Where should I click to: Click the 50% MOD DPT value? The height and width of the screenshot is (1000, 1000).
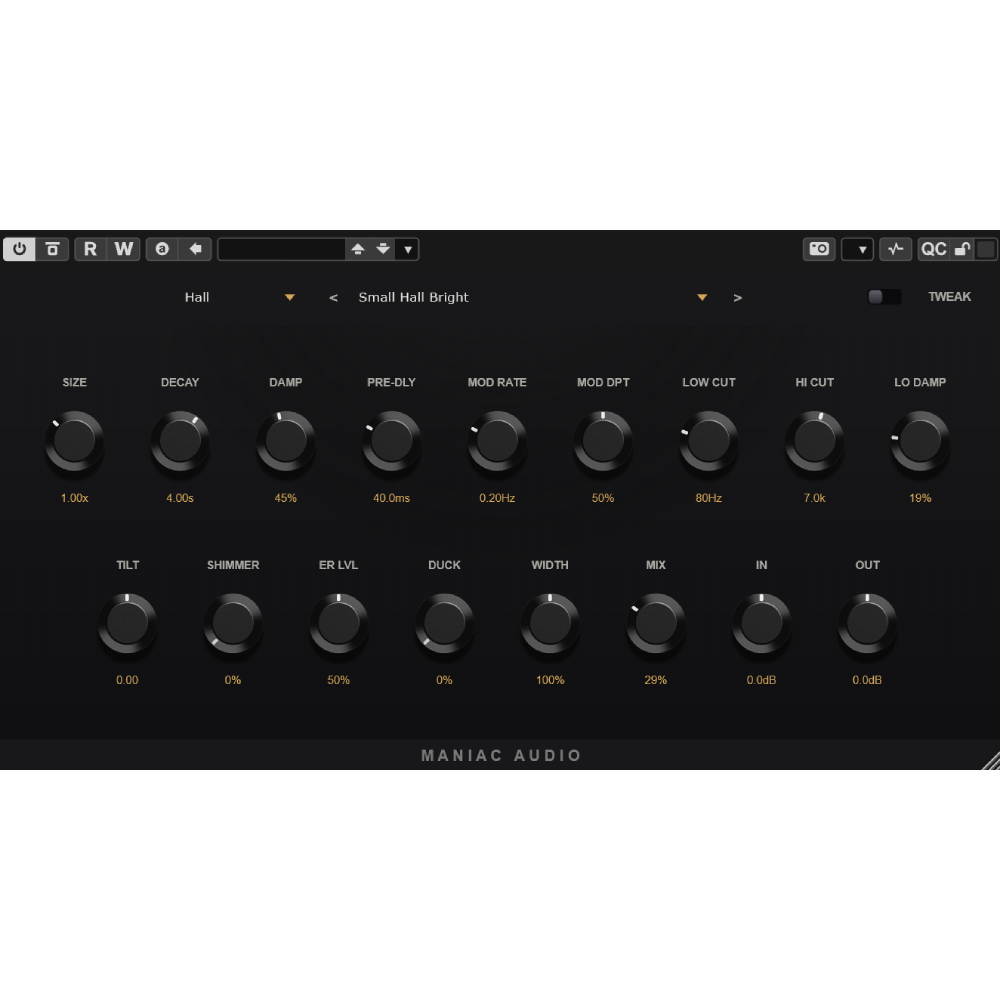coord(603,498)
